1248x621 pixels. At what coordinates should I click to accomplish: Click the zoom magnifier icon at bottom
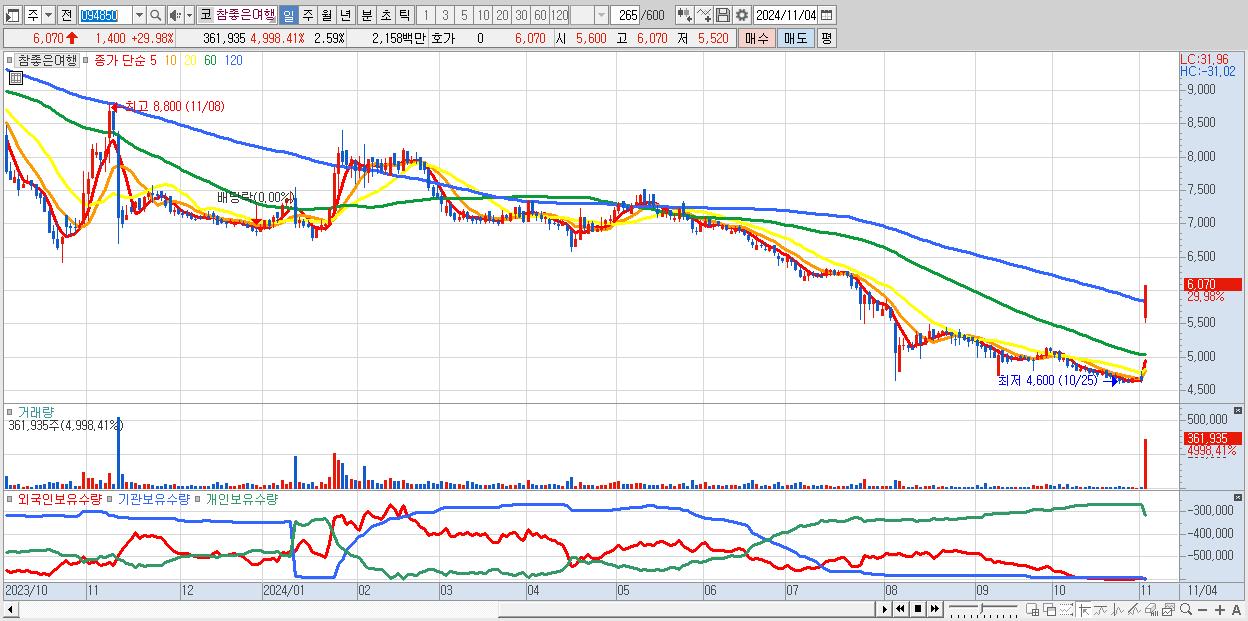pos(1186,609)
